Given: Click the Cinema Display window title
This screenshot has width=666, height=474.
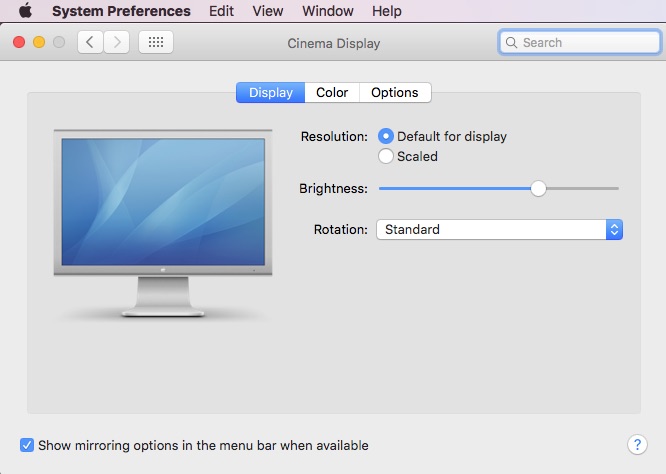Looking at the screenshot, I should pyautogui.click(x=333, y=43).
